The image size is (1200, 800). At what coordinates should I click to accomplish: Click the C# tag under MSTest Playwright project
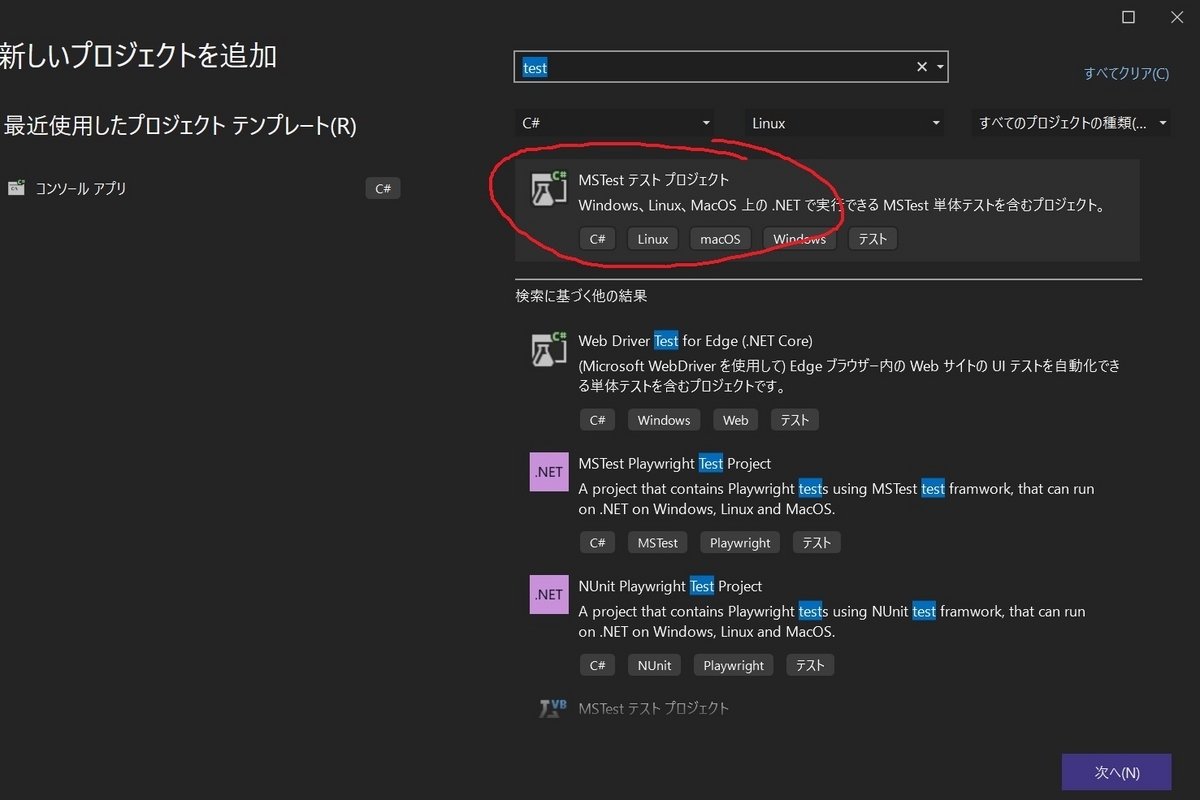597,542
